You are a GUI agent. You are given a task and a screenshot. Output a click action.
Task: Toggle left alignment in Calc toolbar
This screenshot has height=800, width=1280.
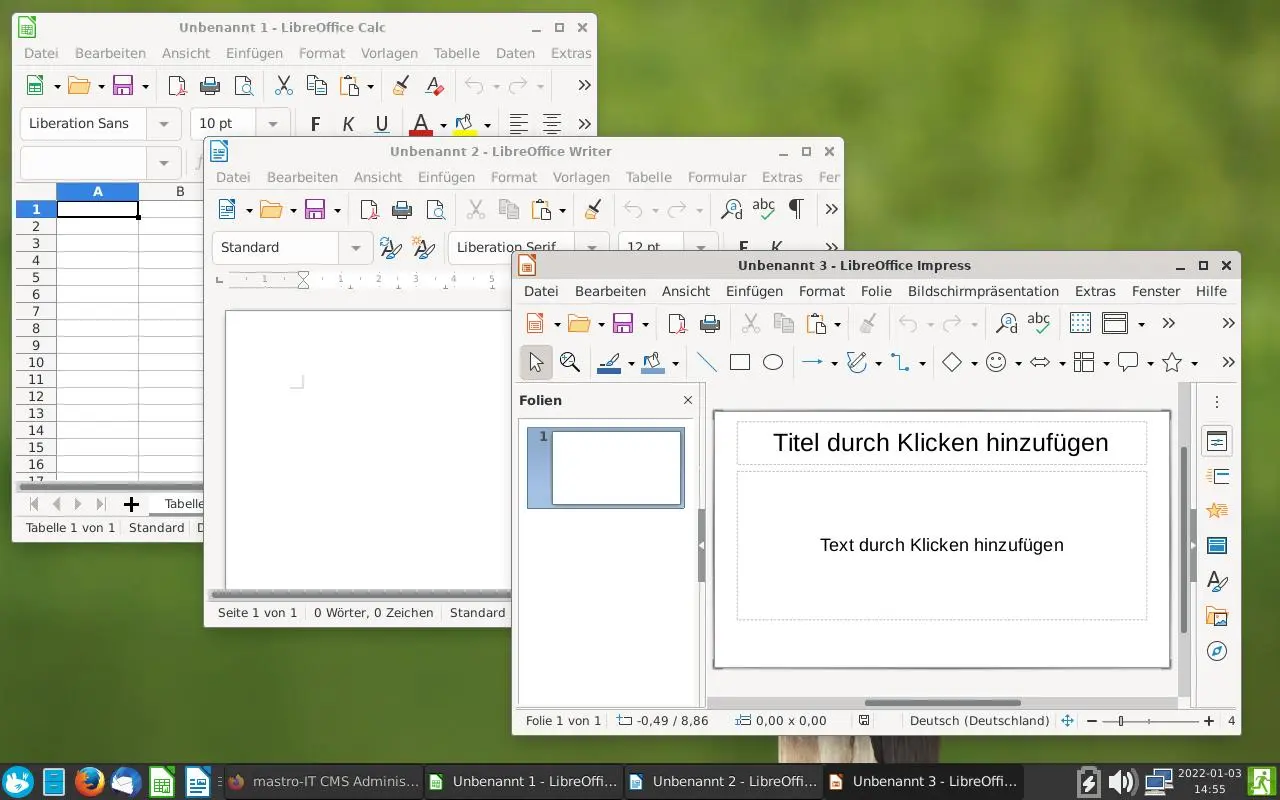tap(518, 124)
